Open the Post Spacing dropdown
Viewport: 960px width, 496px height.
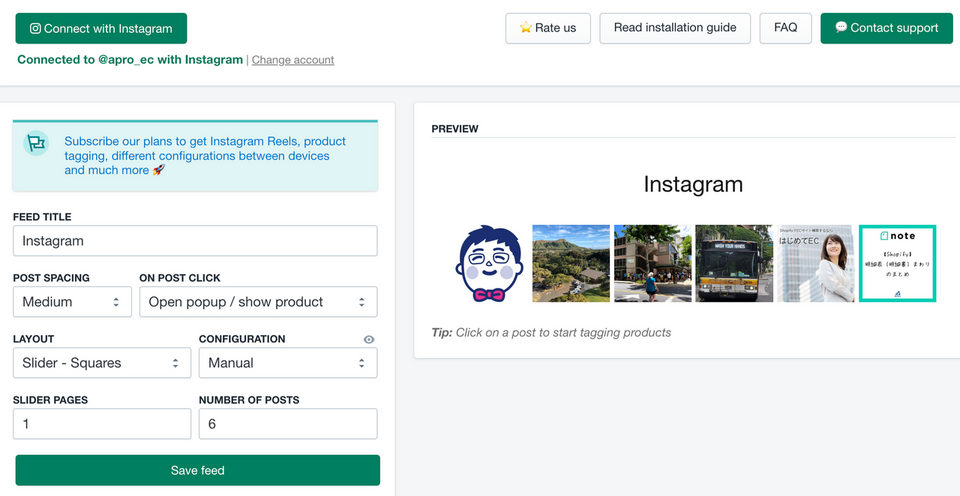(x=72, y=302)
